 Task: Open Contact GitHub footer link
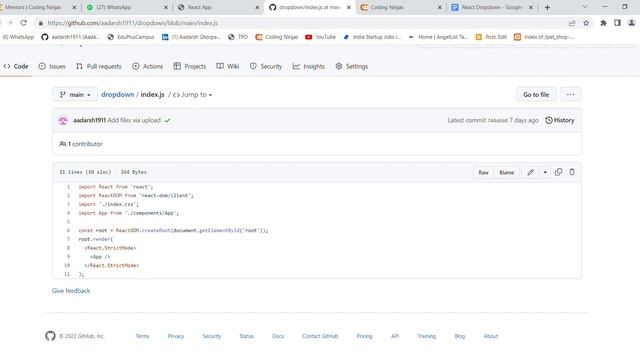click(320, 336)
